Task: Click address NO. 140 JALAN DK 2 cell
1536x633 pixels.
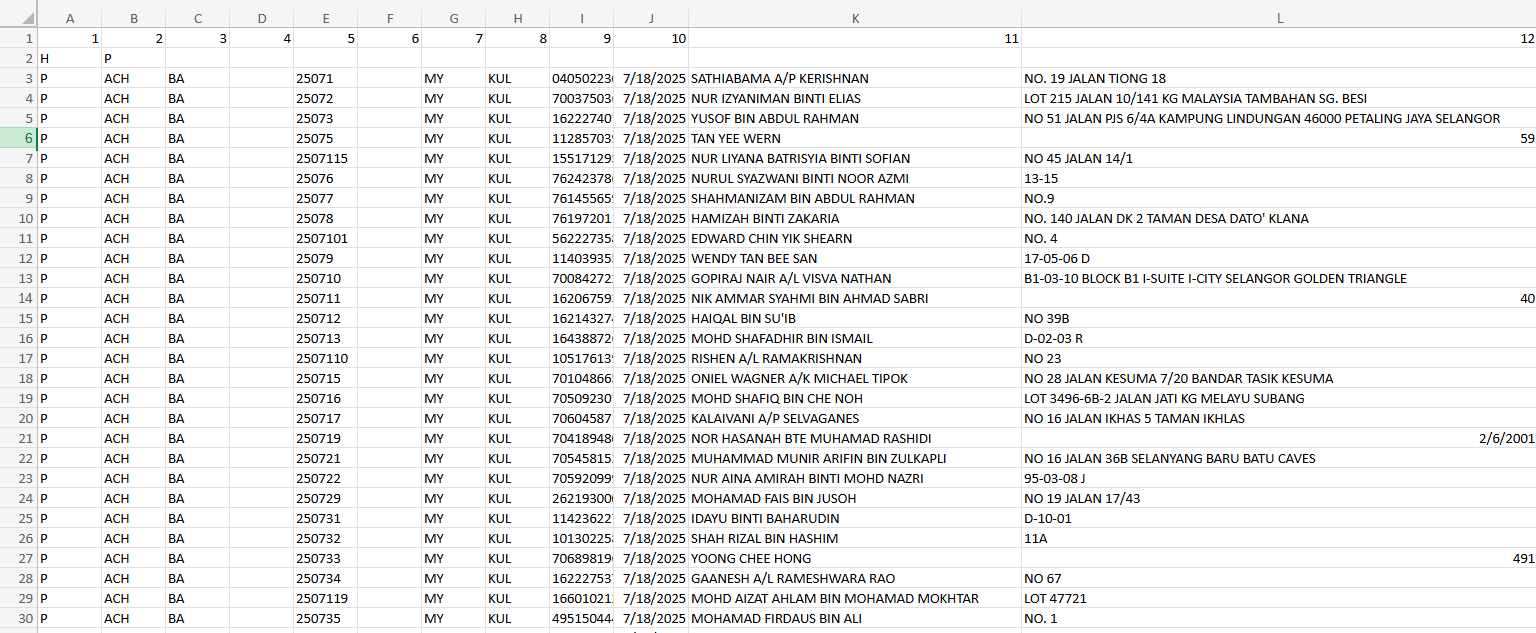Action: point(1279,218)
